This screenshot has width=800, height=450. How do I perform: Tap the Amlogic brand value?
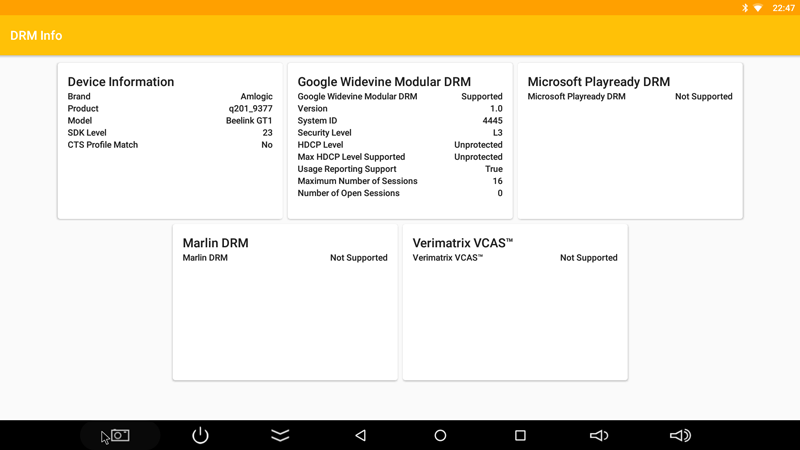tap(257, 96)
